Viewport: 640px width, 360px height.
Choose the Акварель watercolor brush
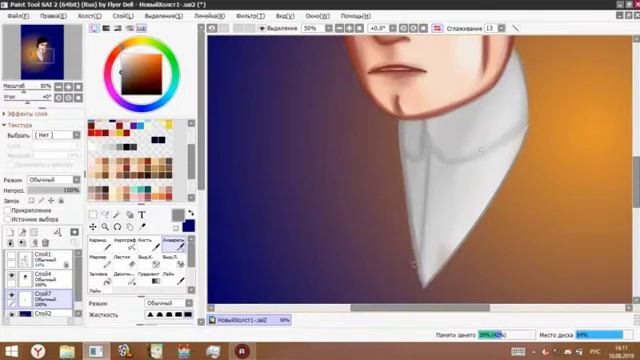coord(174,244)
